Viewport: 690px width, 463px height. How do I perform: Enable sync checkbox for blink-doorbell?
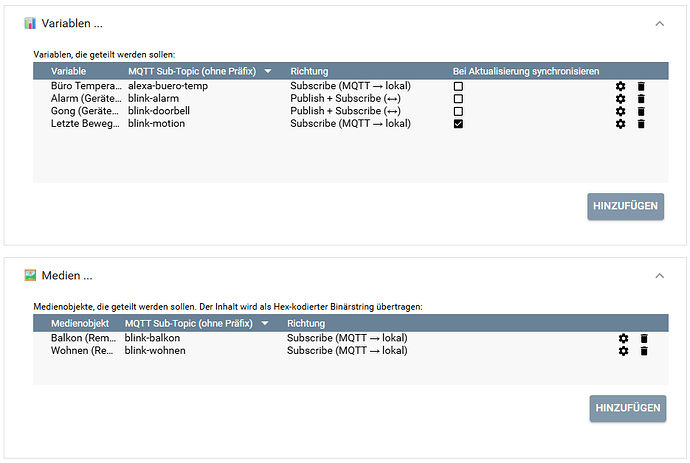pyautogui.click(x=458, y=111)
